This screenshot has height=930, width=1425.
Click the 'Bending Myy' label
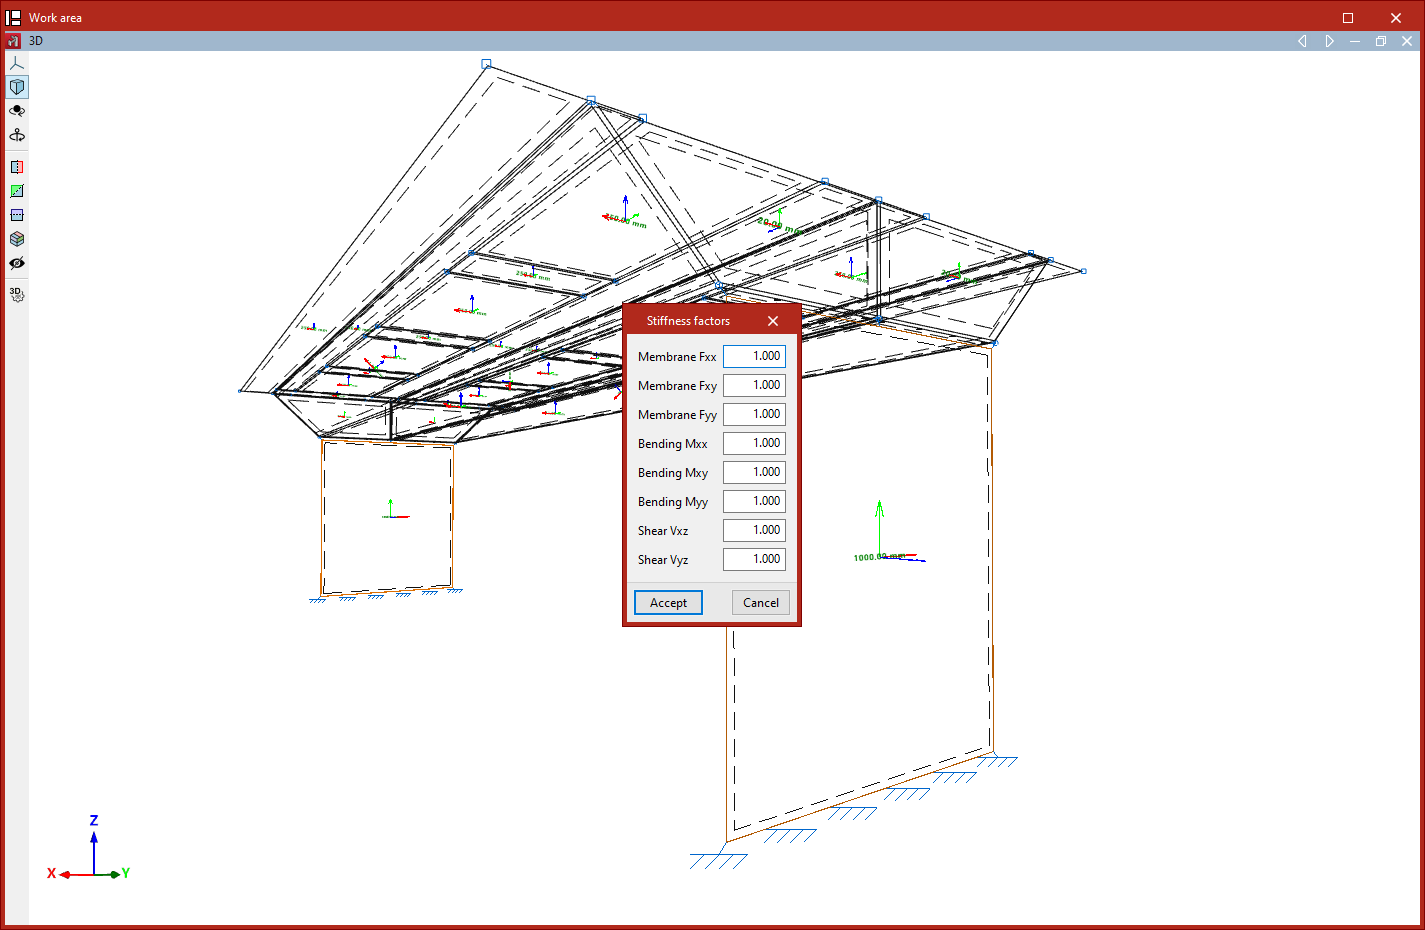click(673, 502)
